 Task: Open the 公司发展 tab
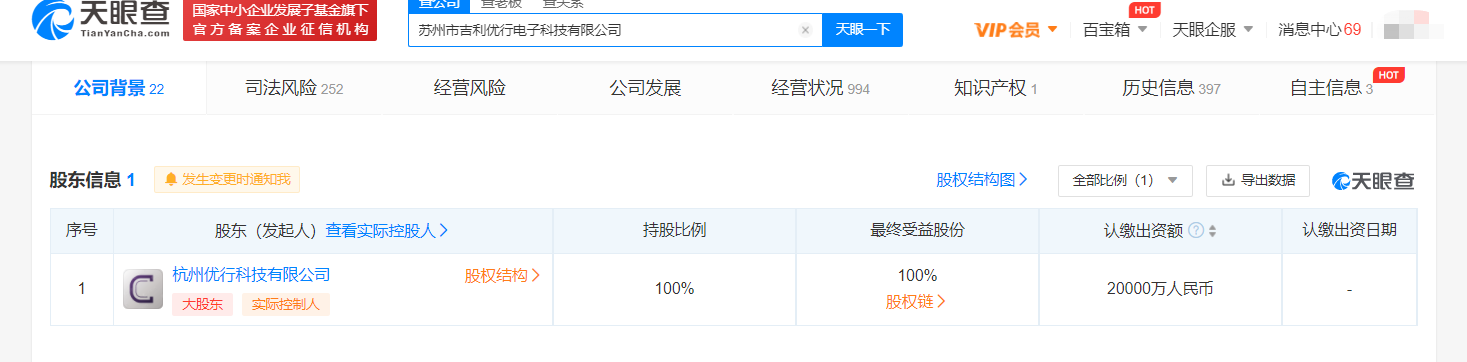point(645,88)
